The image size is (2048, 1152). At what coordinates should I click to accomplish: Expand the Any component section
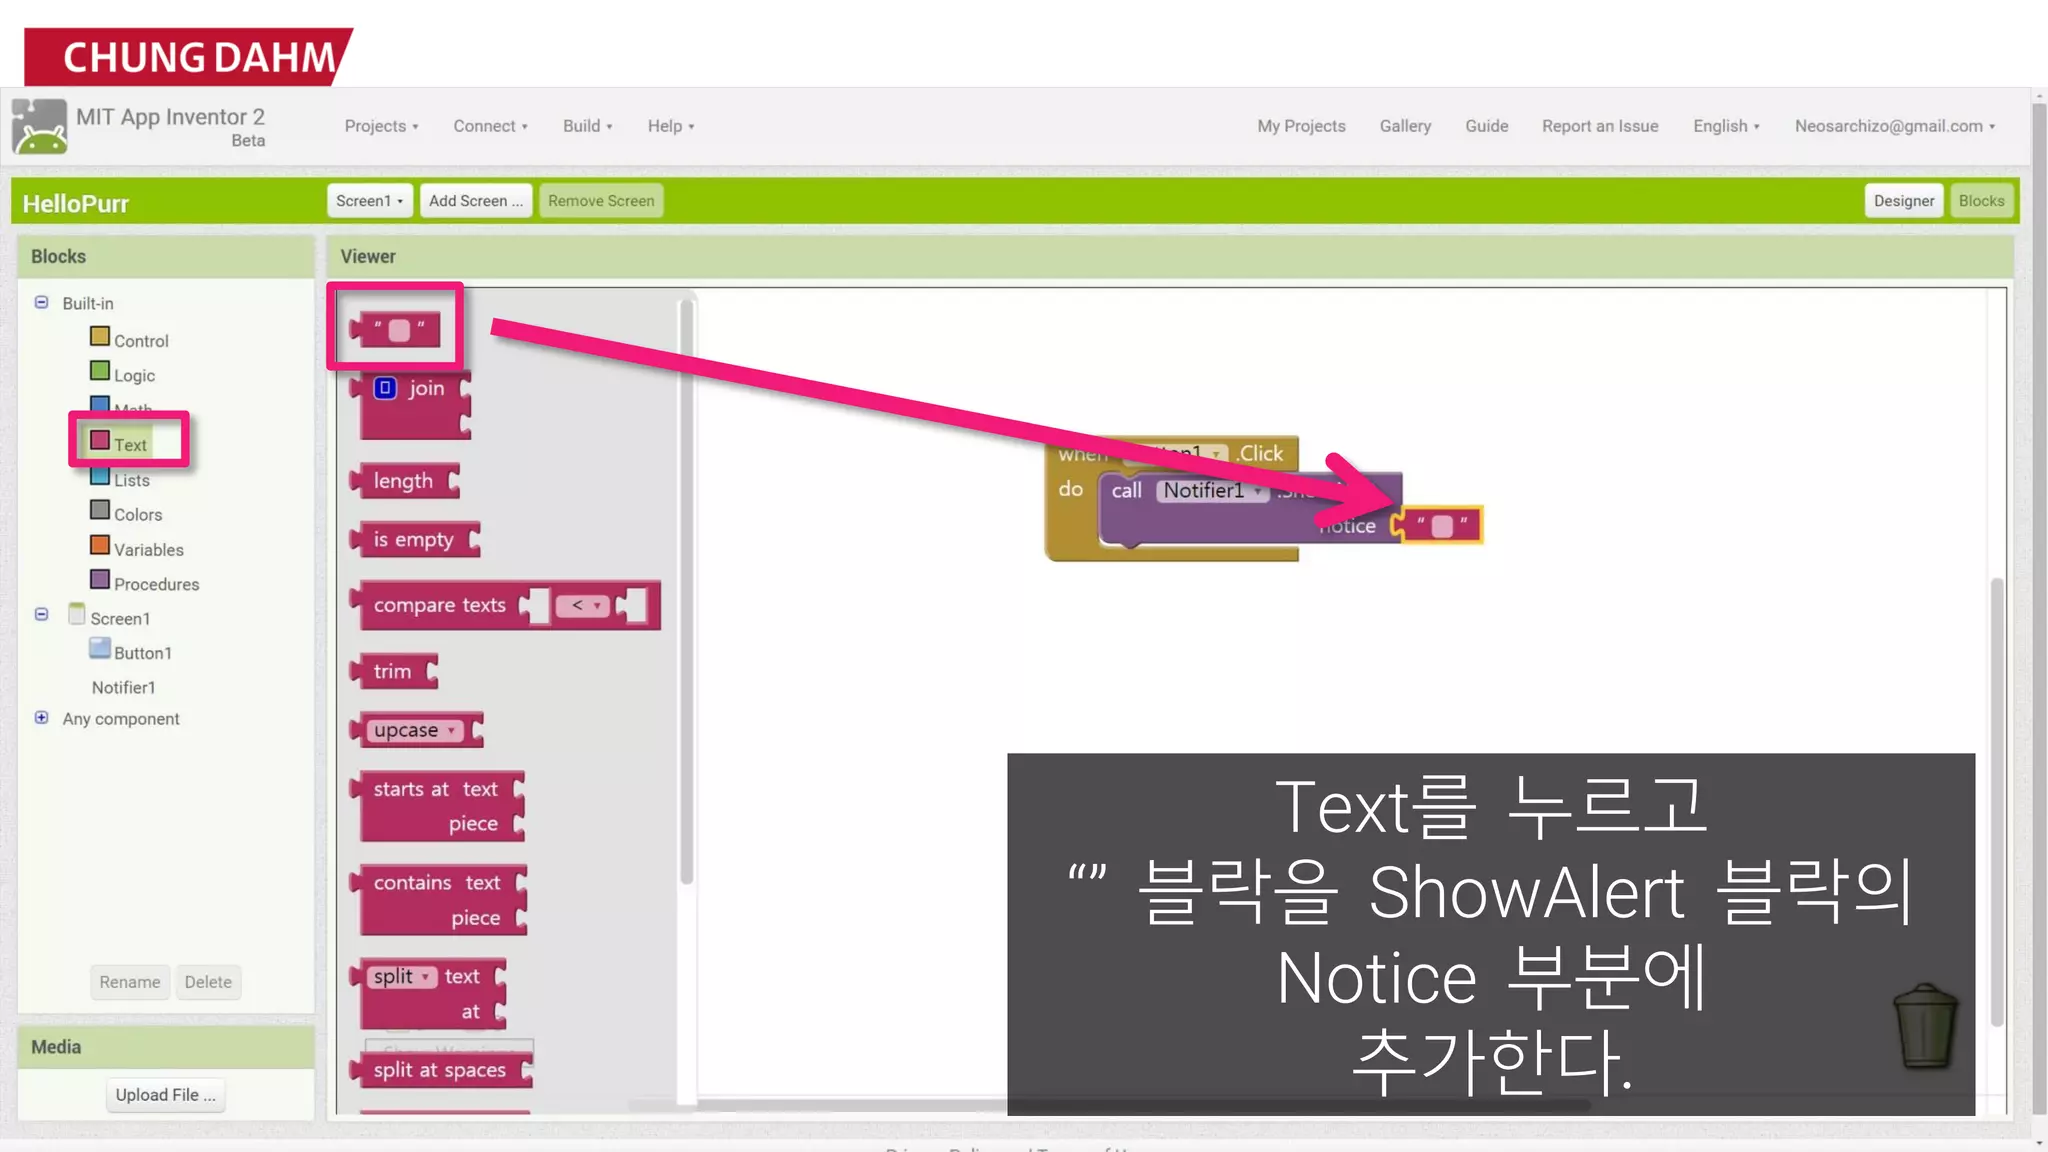tap(41, 717)
